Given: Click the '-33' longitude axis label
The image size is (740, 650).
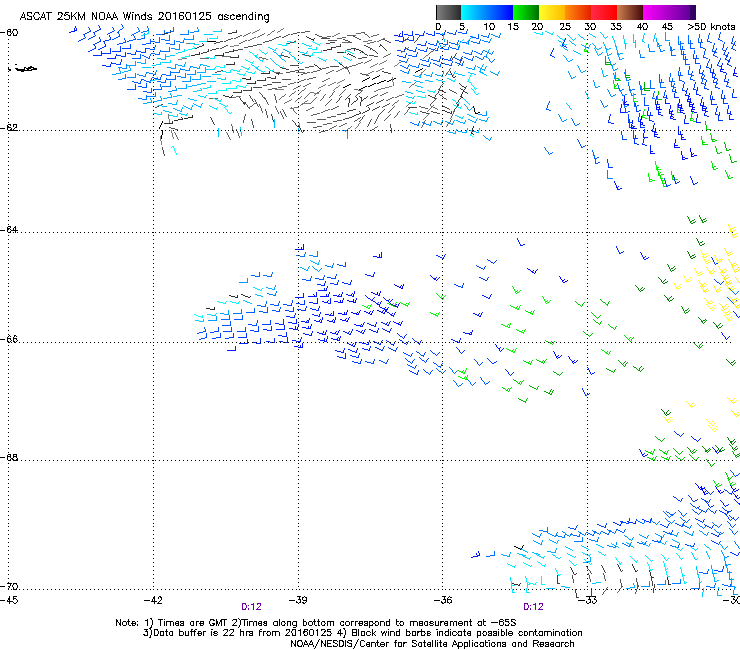Looking at the screenshot, I should (588, 600).
